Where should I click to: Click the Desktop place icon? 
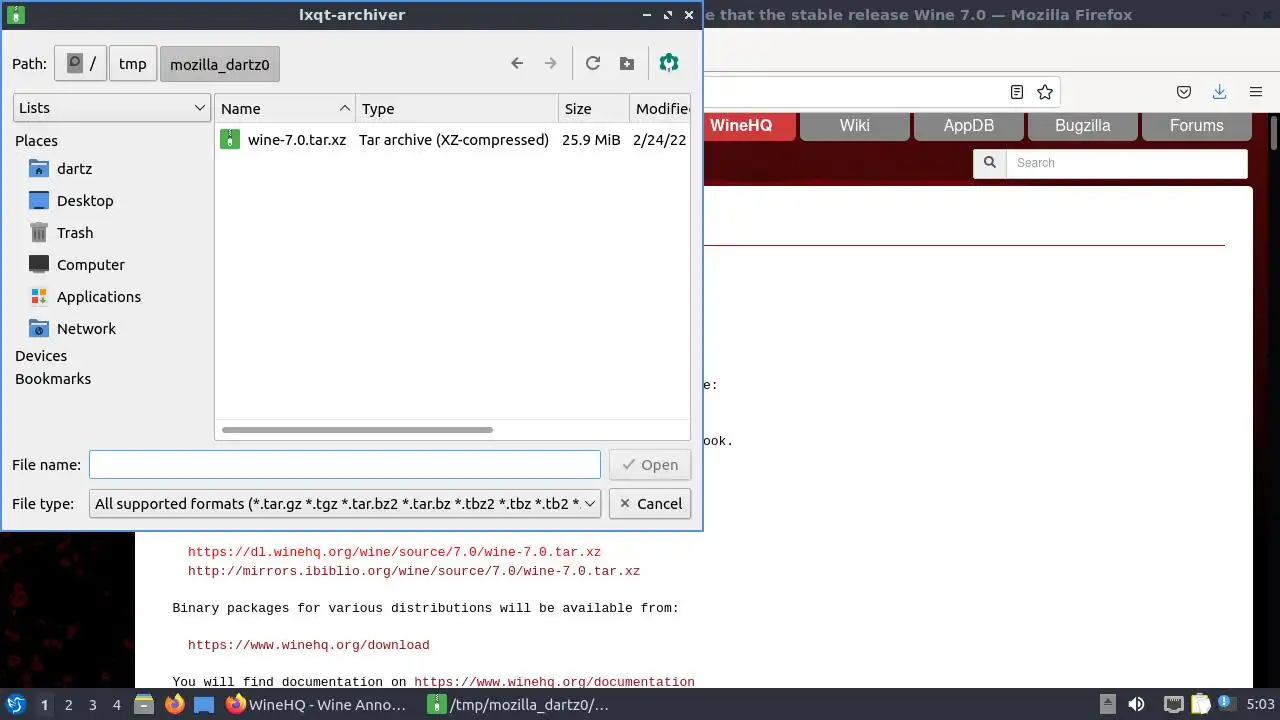click(x=39, y=200)
